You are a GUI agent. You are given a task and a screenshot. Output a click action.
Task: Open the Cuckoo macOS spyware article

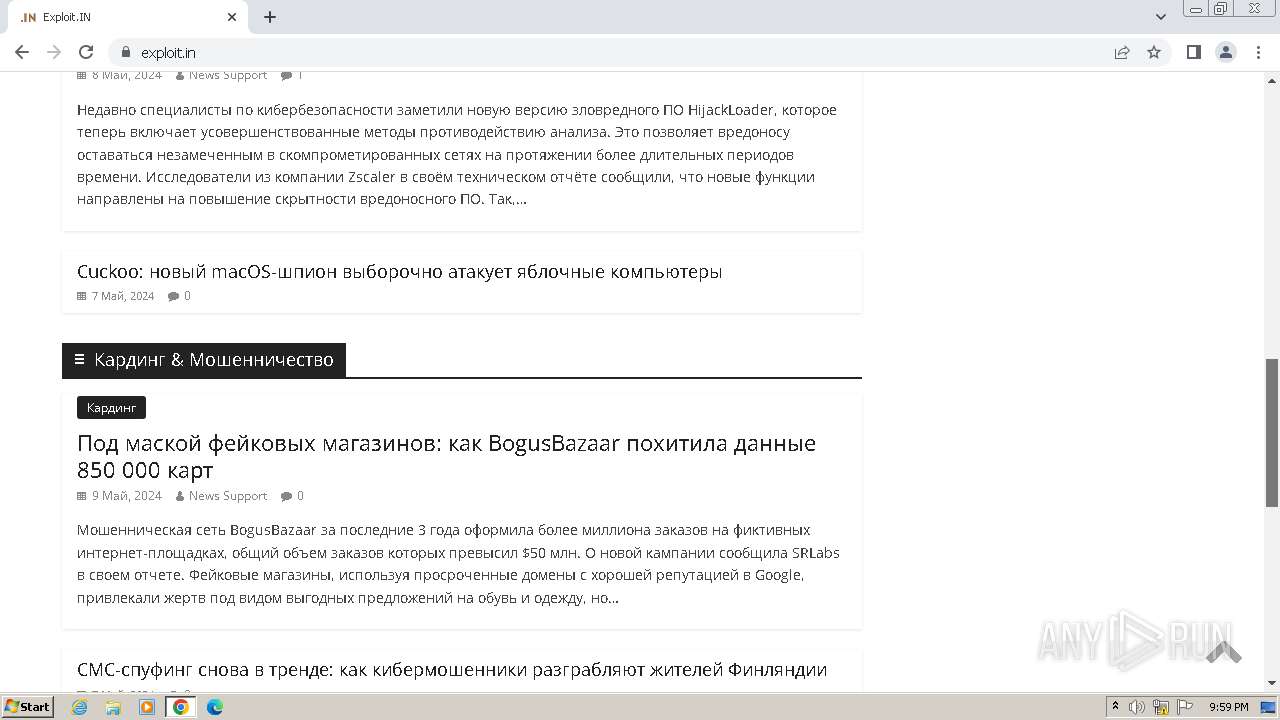pos(399,271)
